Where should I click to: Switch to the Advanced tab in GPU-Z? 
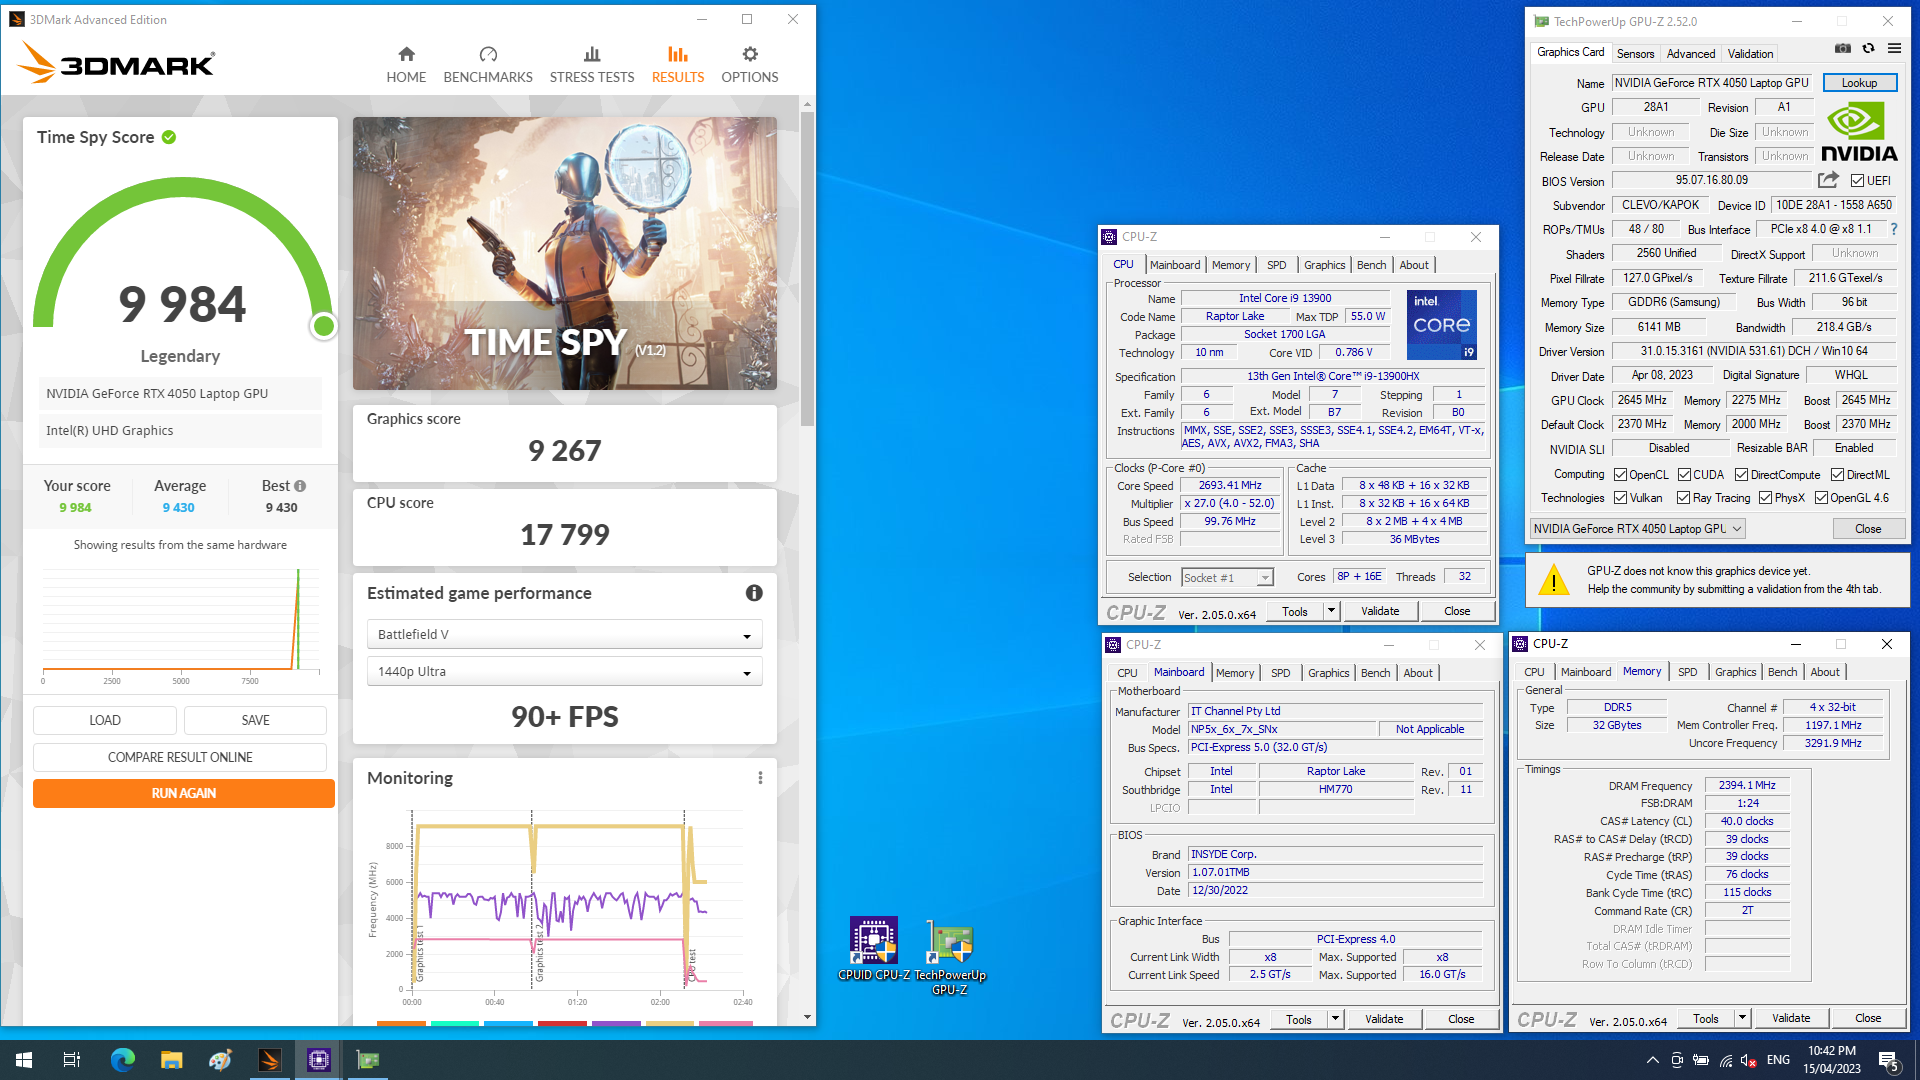coord(1691,54)
